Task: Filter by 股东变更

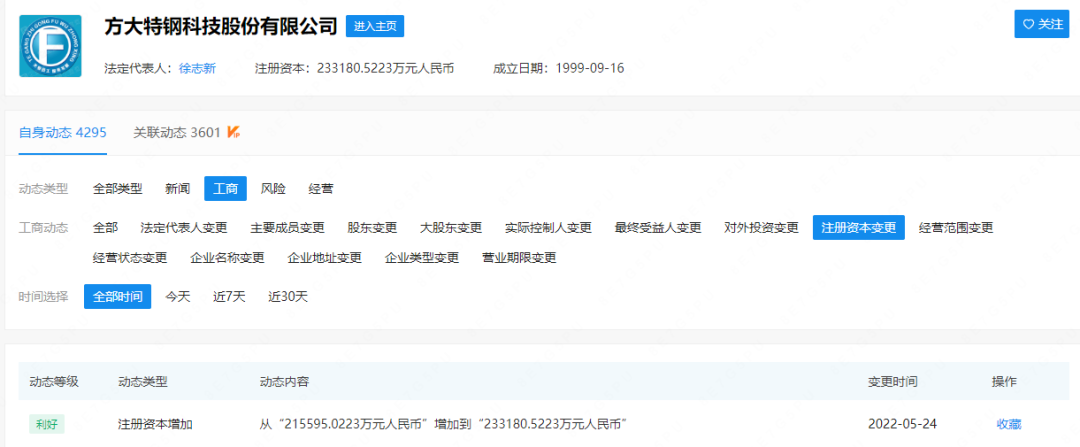Action: click(x=372, y=227)
